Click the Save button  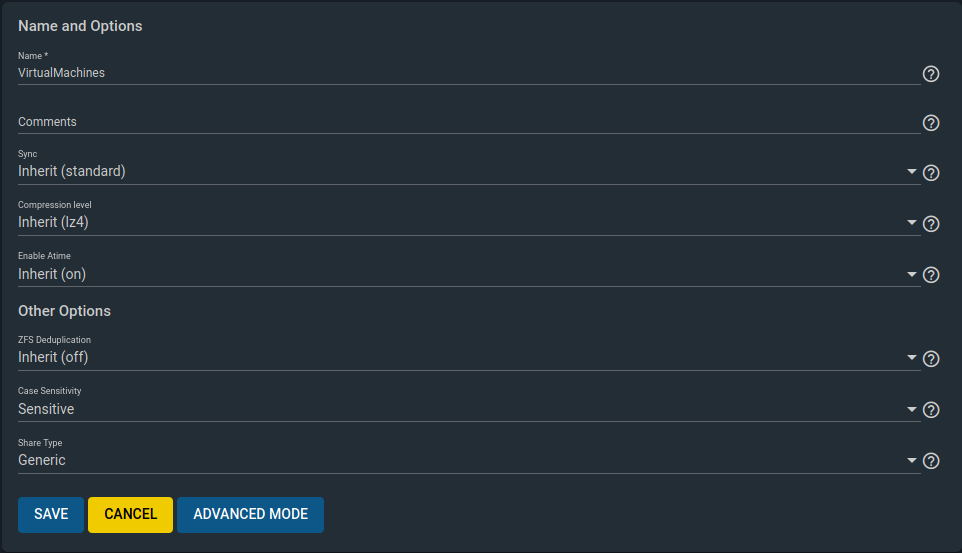(x=51, y=514)
